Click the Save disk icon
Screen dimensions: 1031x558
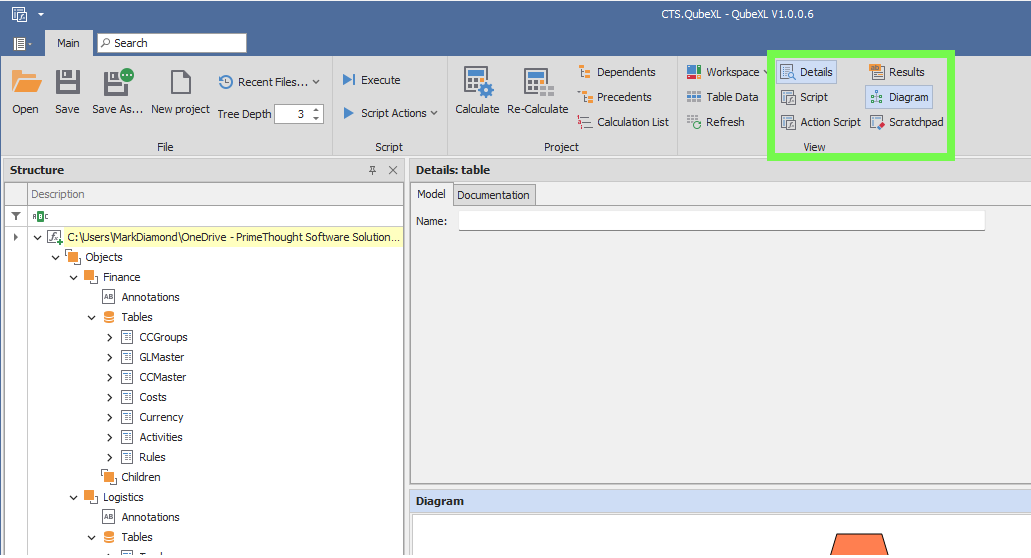click(x=67, y=83)
